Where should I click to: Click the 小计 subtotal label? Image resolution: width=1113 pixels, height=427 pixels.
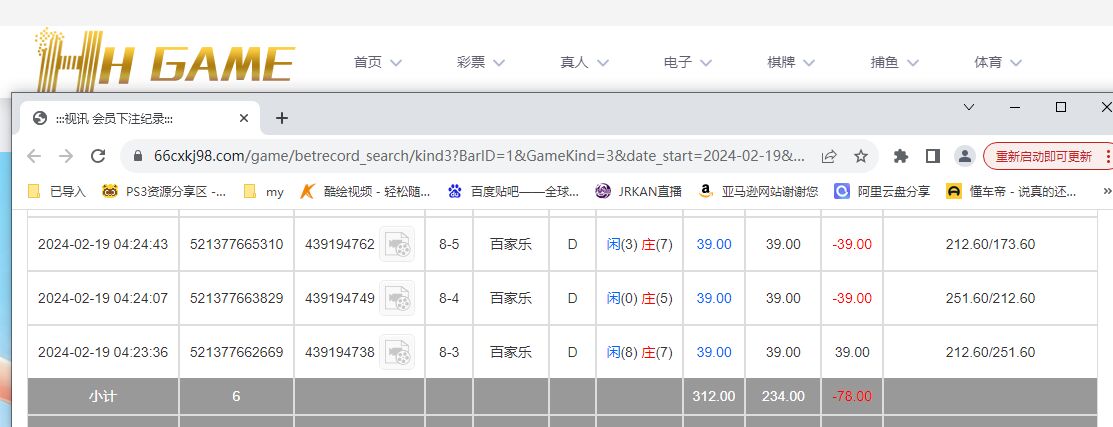tap(103, 396)
